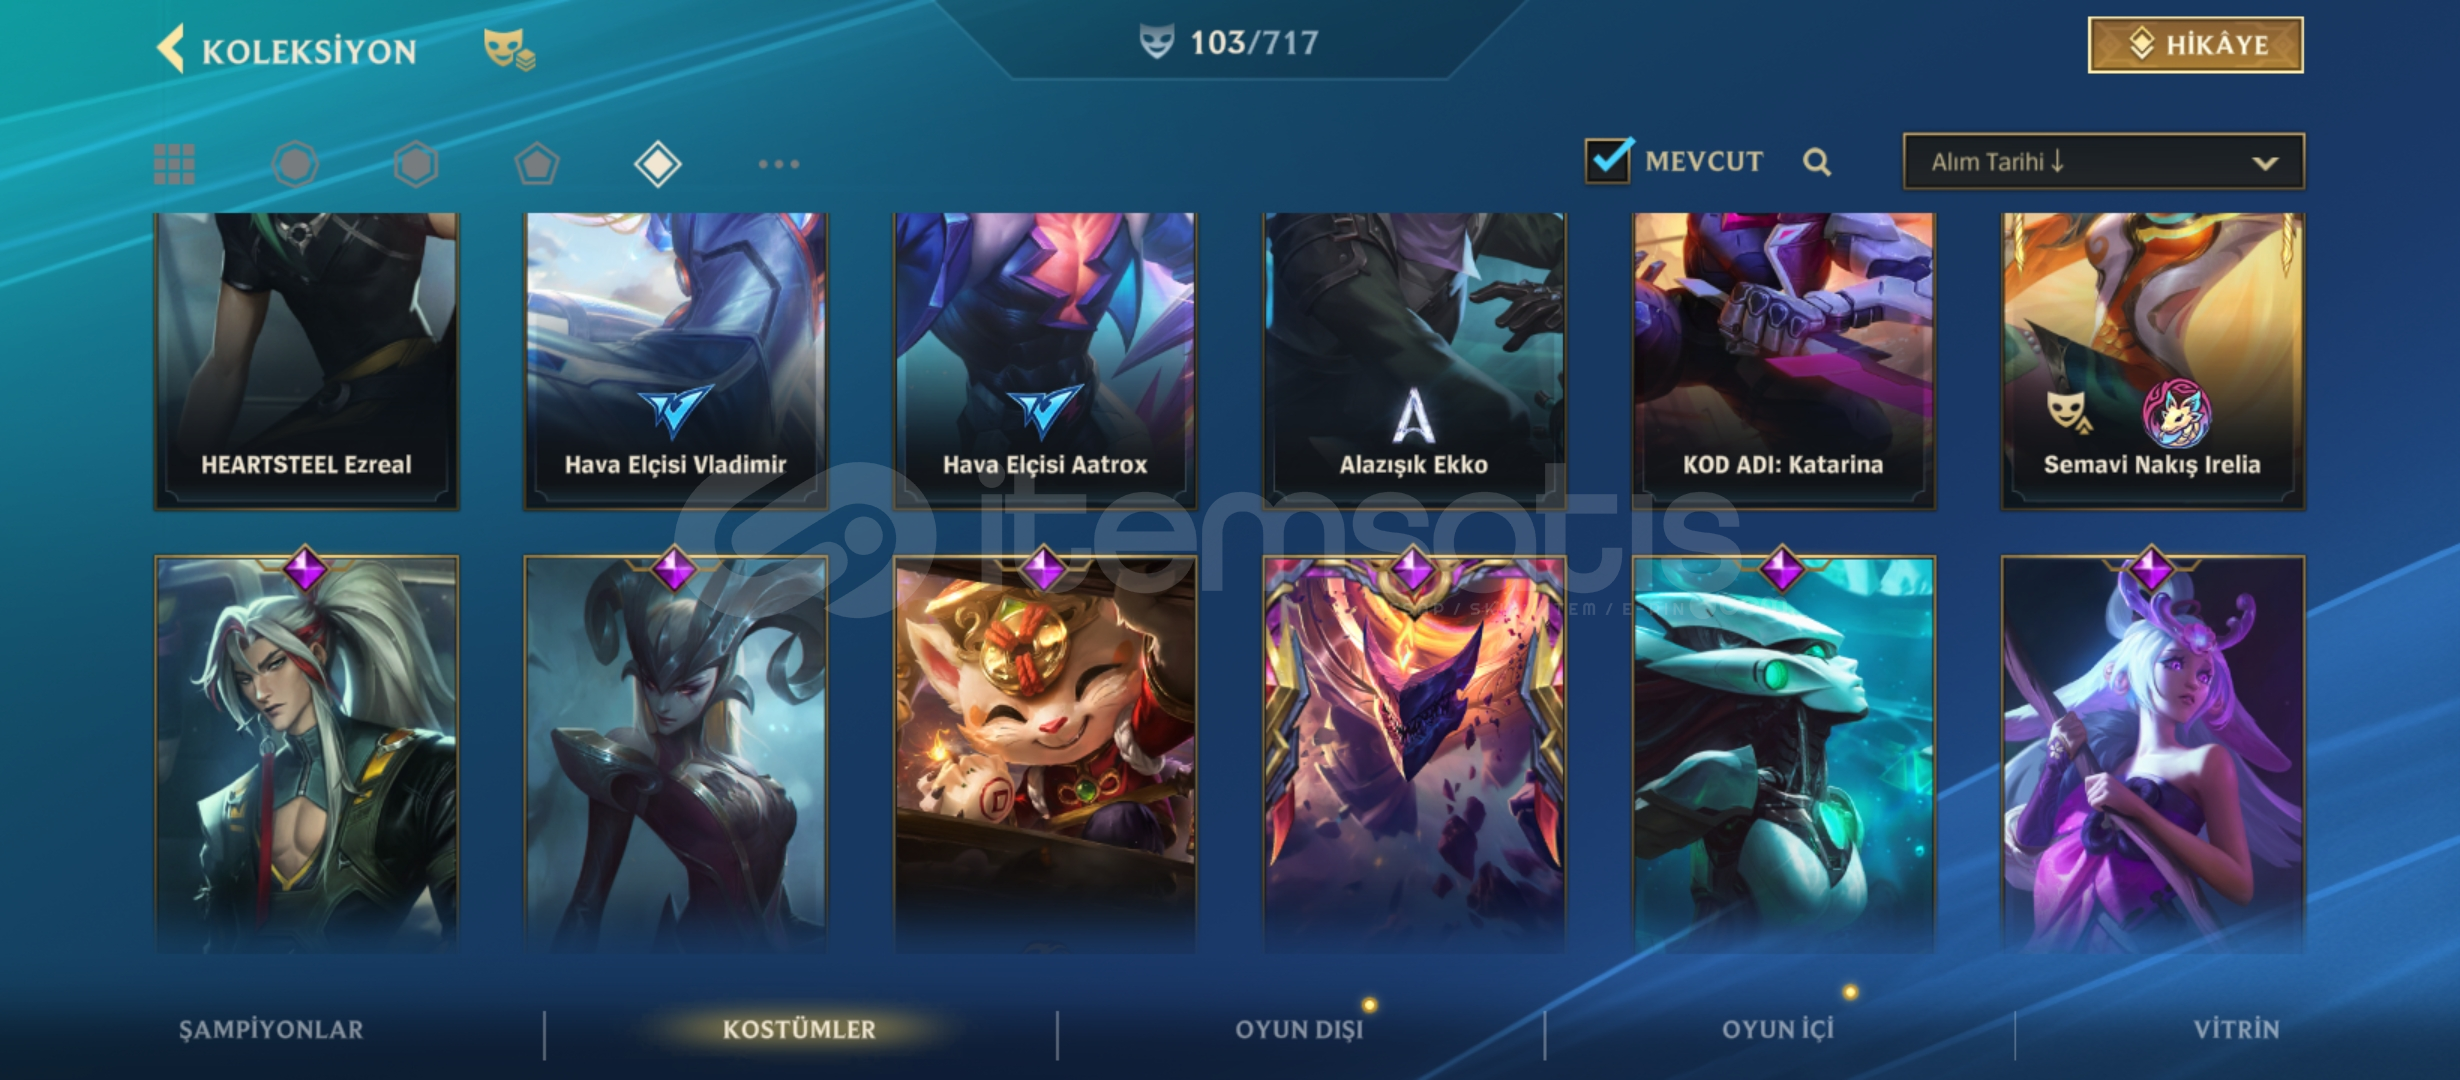Expand the Alım Tarihi sort dropdown
This screenshot has width=2460, height=1080.
click(x=2104, y=161)
